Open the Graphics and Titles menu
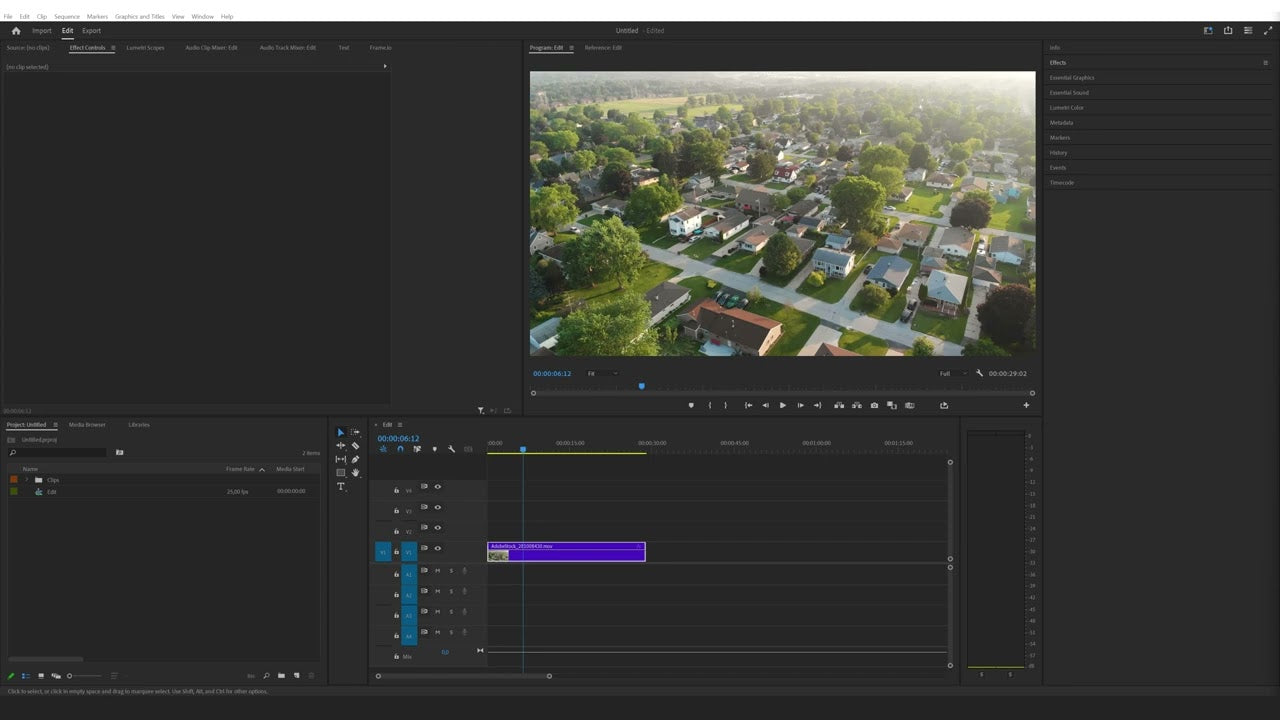1280x720 pixels. pos(140,16)
